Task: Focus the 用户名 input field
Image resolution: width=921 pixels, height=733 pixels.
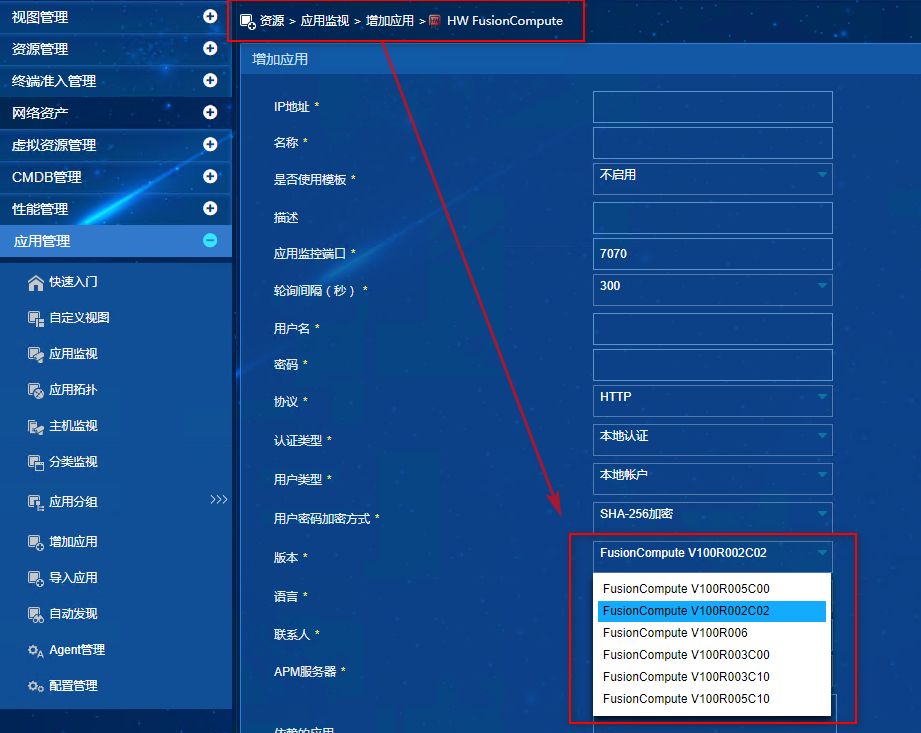Action: pyautogui.click(x=712, y=329)
